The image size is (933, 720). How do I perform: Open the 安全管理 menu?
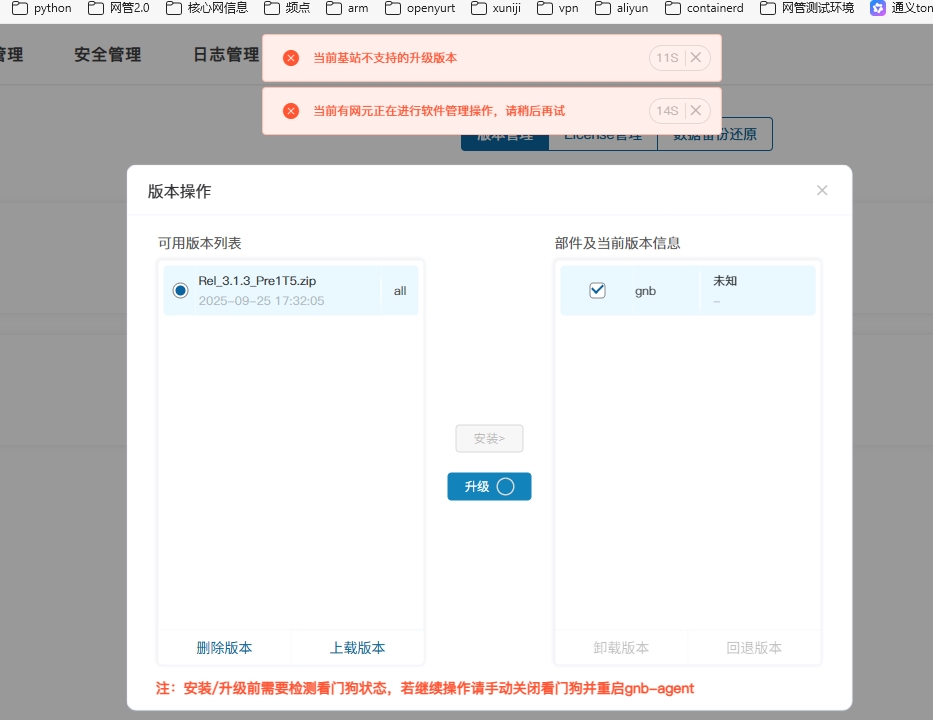click(107, 55)
